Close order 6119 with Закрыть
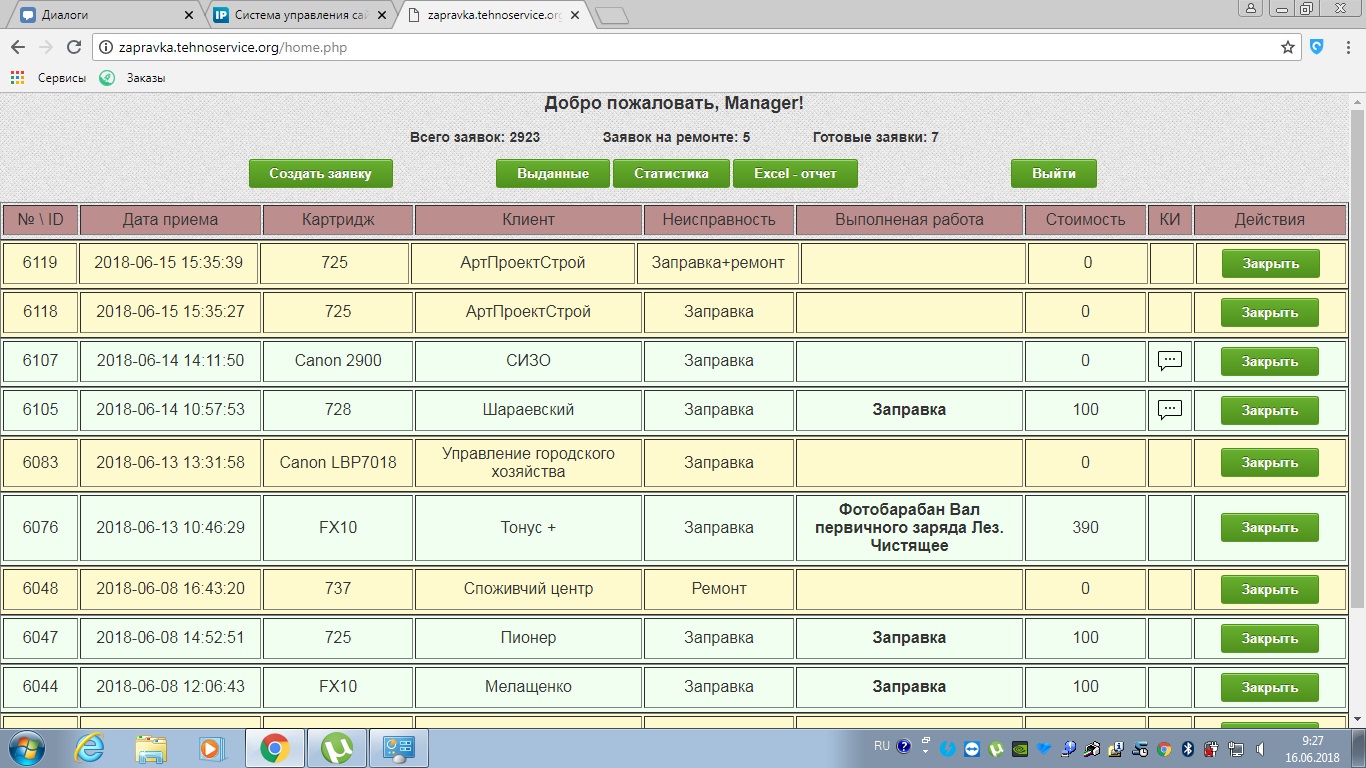The height and width of the screenshot is (768, 1366). pos(1270,264)
